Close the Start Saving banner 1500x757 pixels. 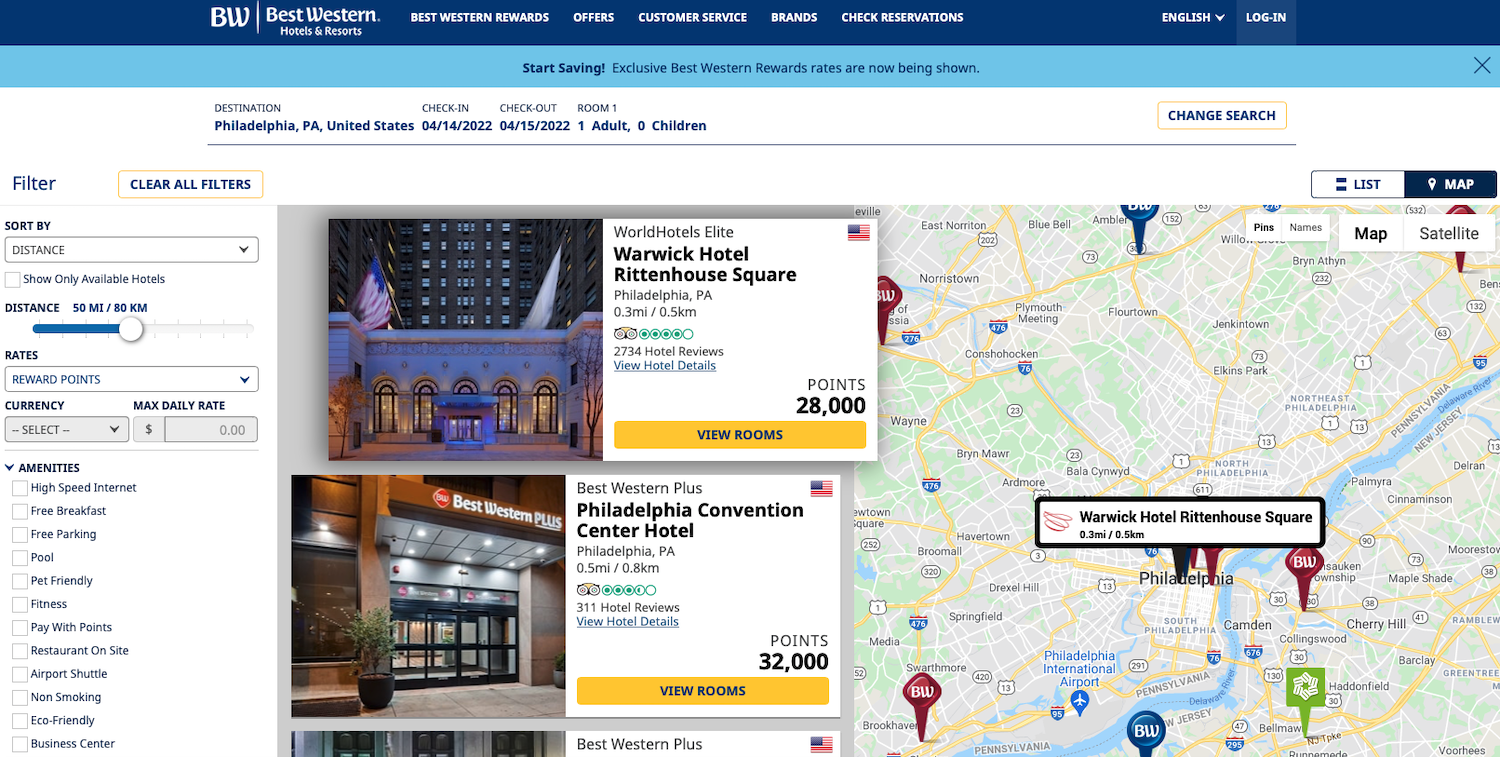1482,66
